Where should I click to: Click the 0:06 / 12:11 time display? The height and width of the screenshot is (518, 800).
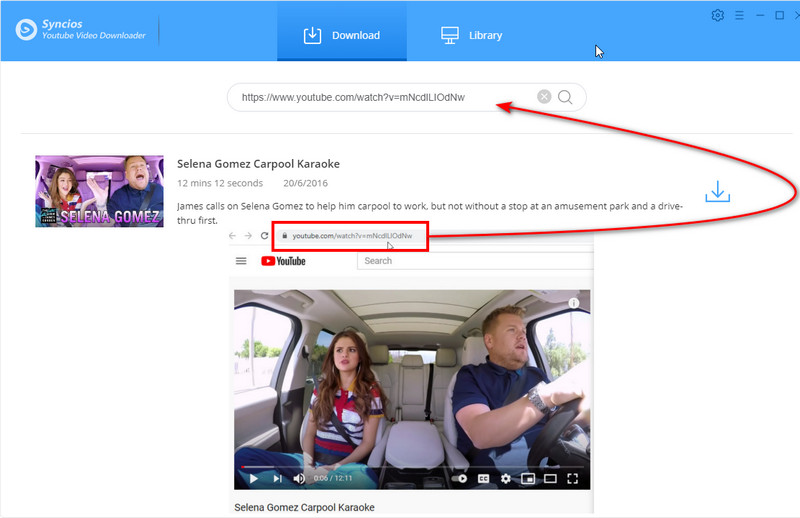[x=333, y=478]
